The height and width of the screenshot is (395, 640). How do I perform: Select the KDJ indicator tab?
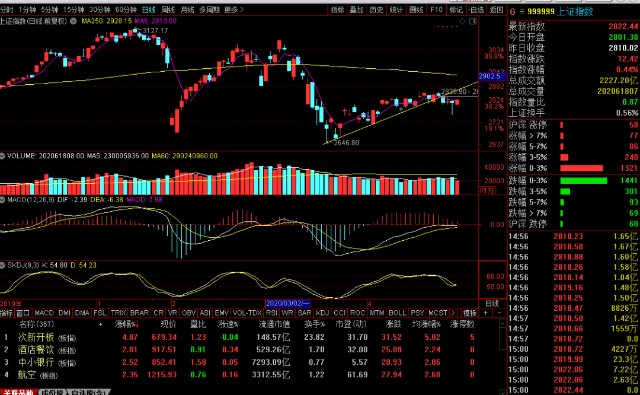pyautogui.click(x=322, y=313)
